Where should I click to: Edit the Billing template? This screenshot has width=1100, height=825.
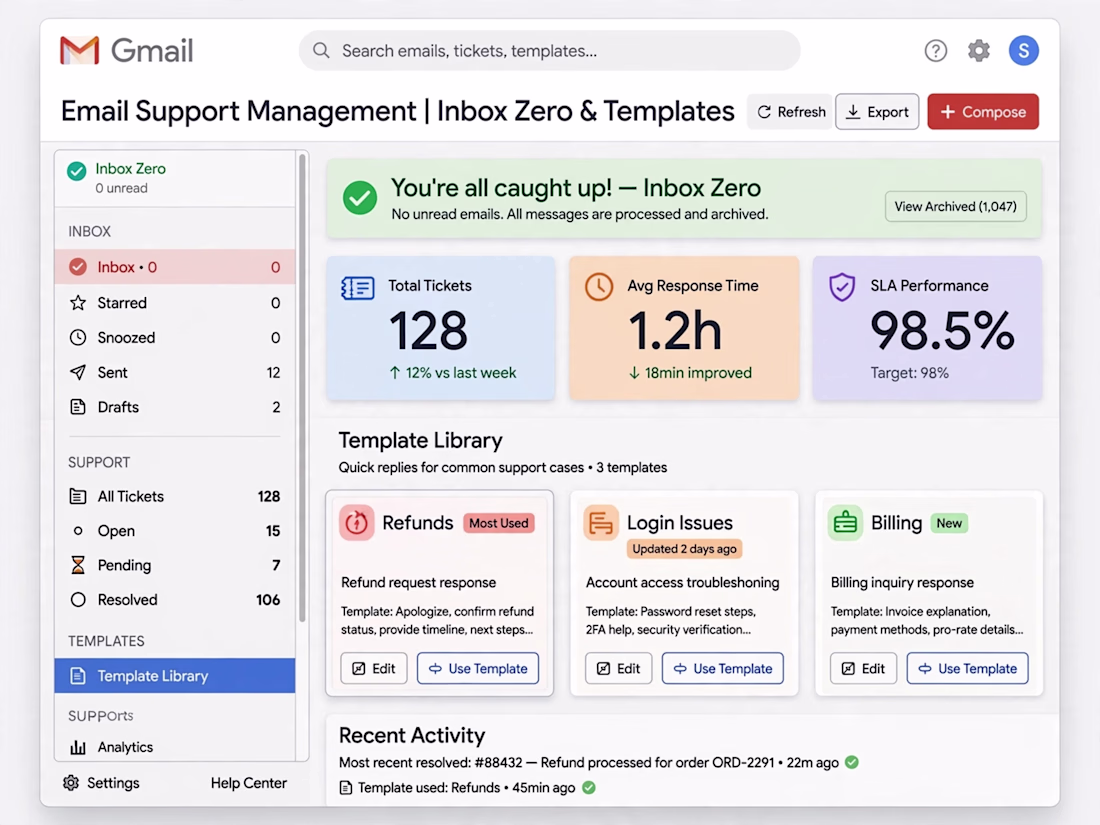[x=863, y=669]
